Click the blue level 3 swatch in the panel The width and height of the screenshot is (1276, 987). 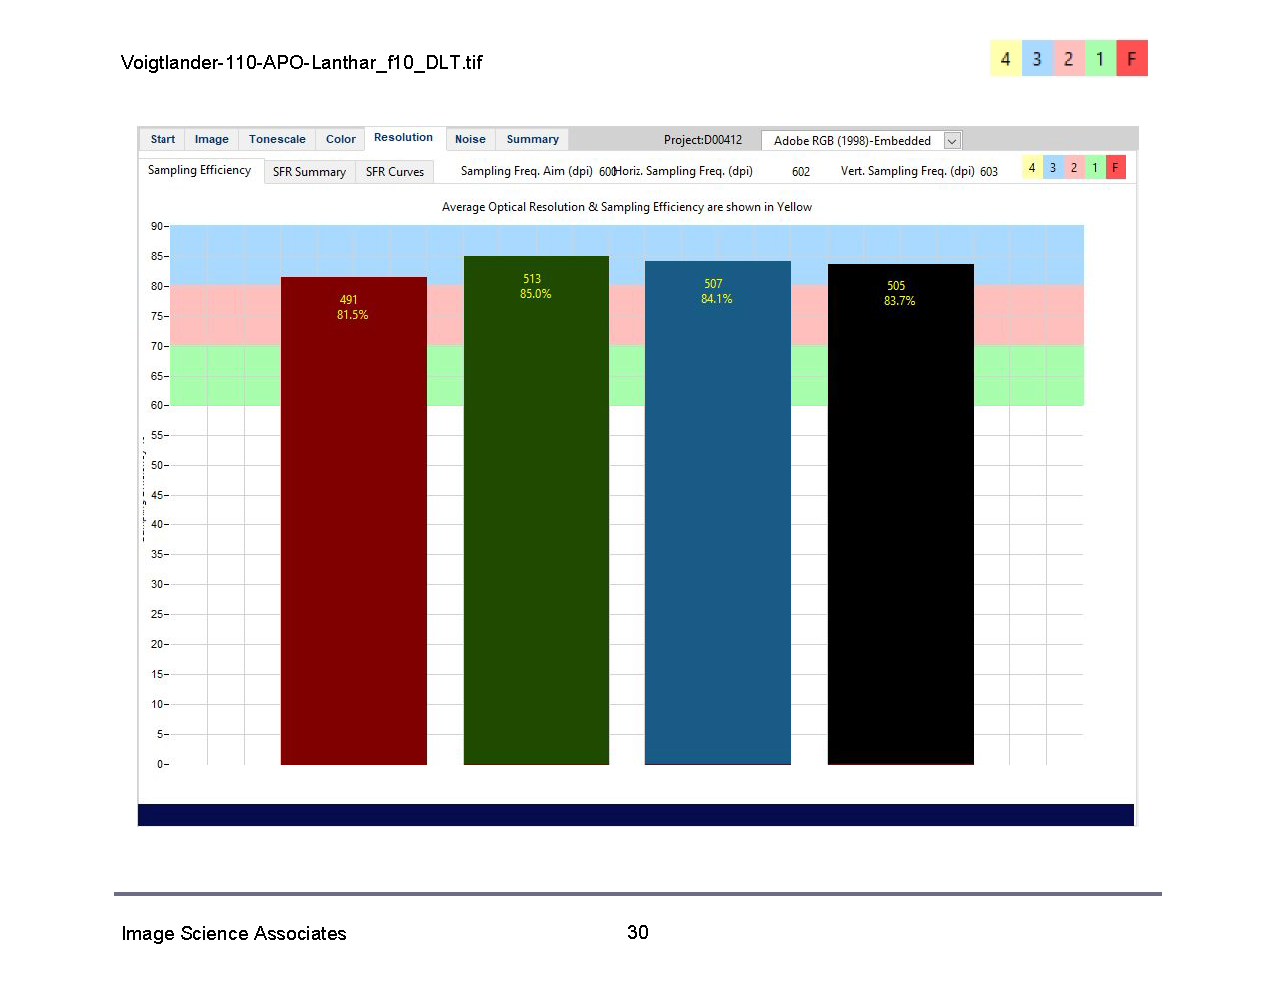(1053, 168)
